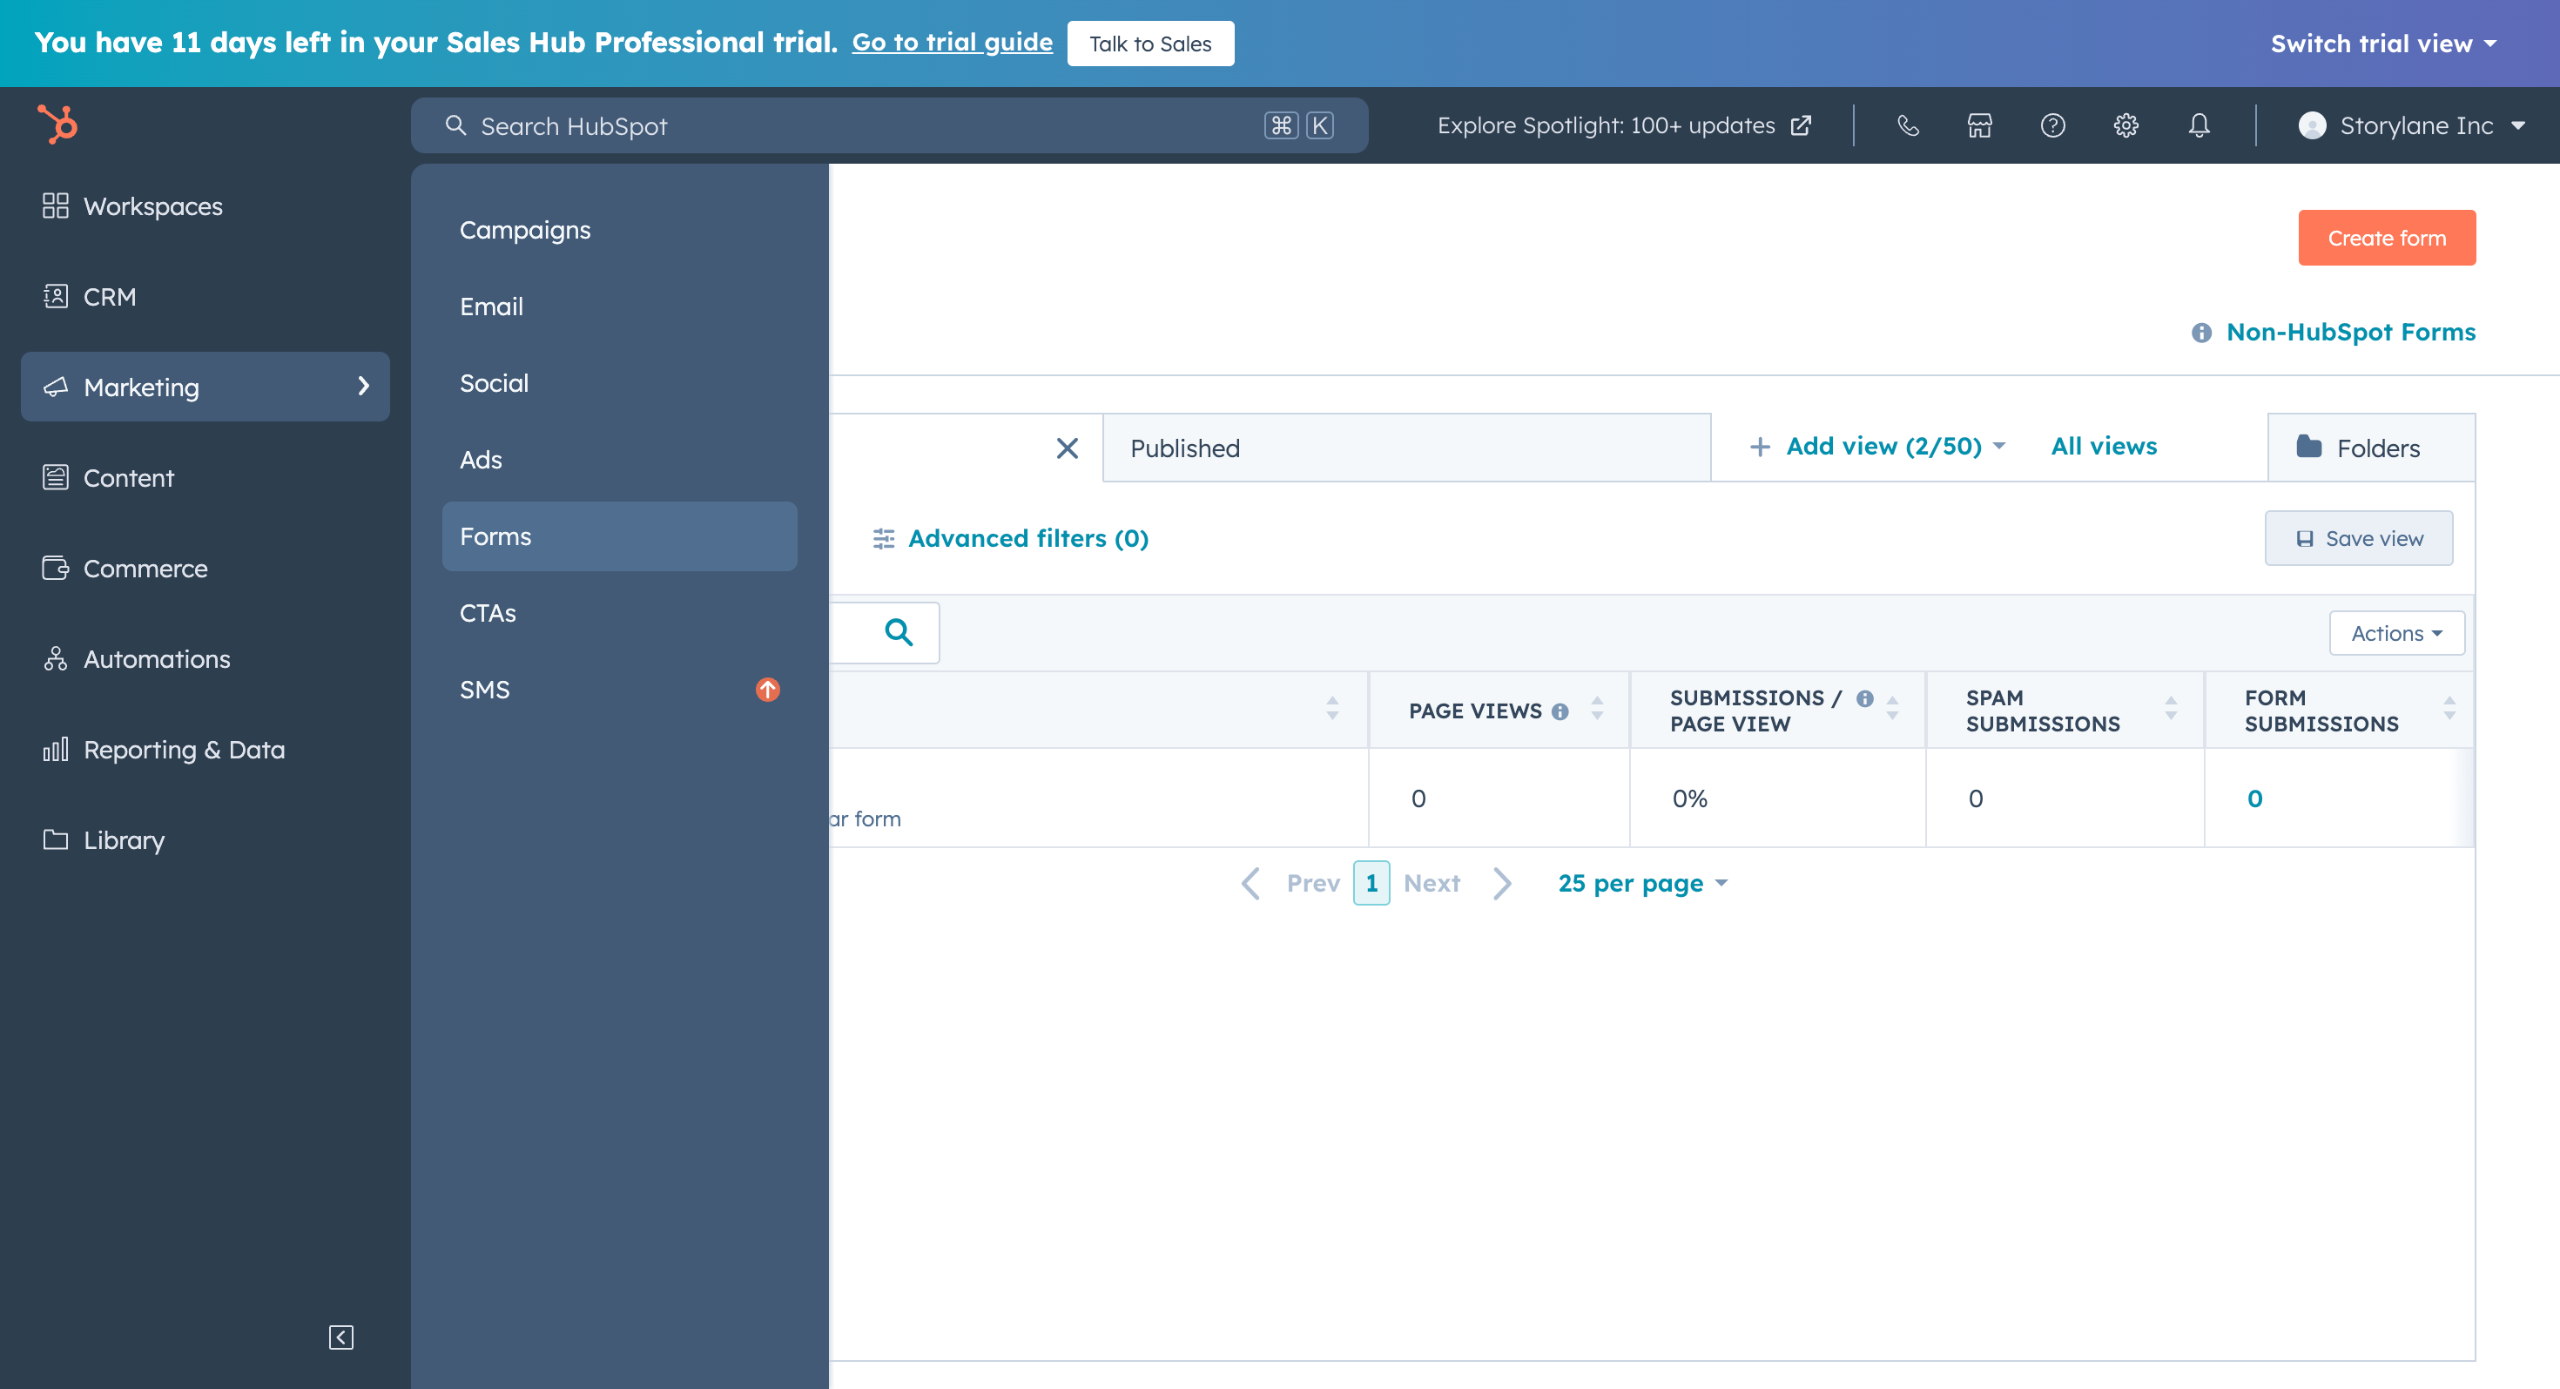The height and width of the screenshot is (1389, 2560).
Task: Open the help question mark icon
Action: click(x=2053, y=125)
